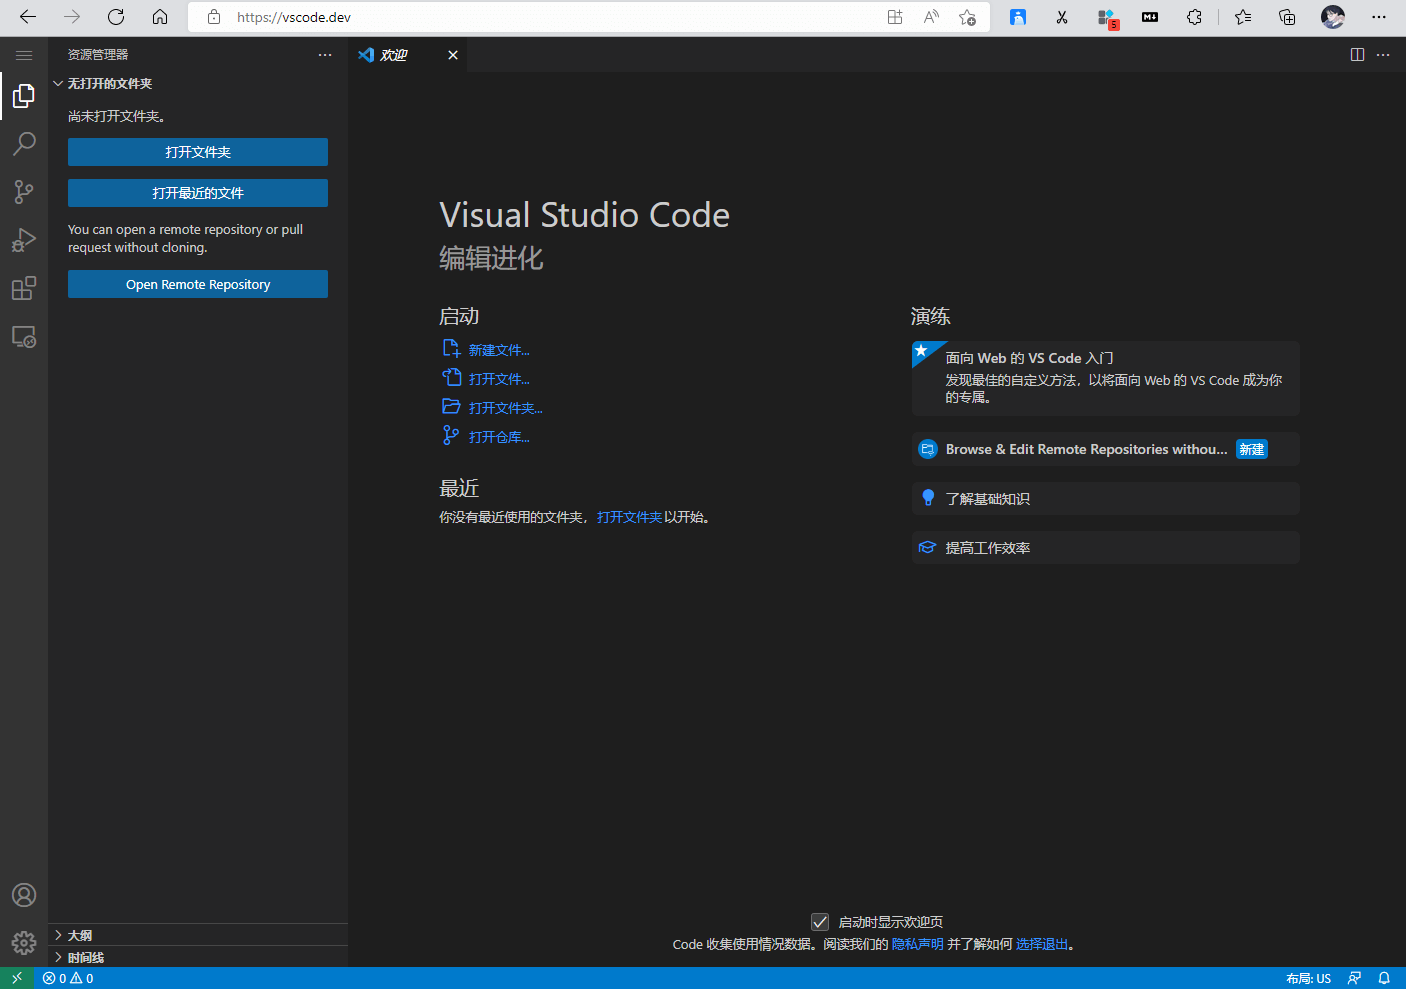1406x989 pixels.
Task: Open the Run and Debug view
Action: (24, 240)
